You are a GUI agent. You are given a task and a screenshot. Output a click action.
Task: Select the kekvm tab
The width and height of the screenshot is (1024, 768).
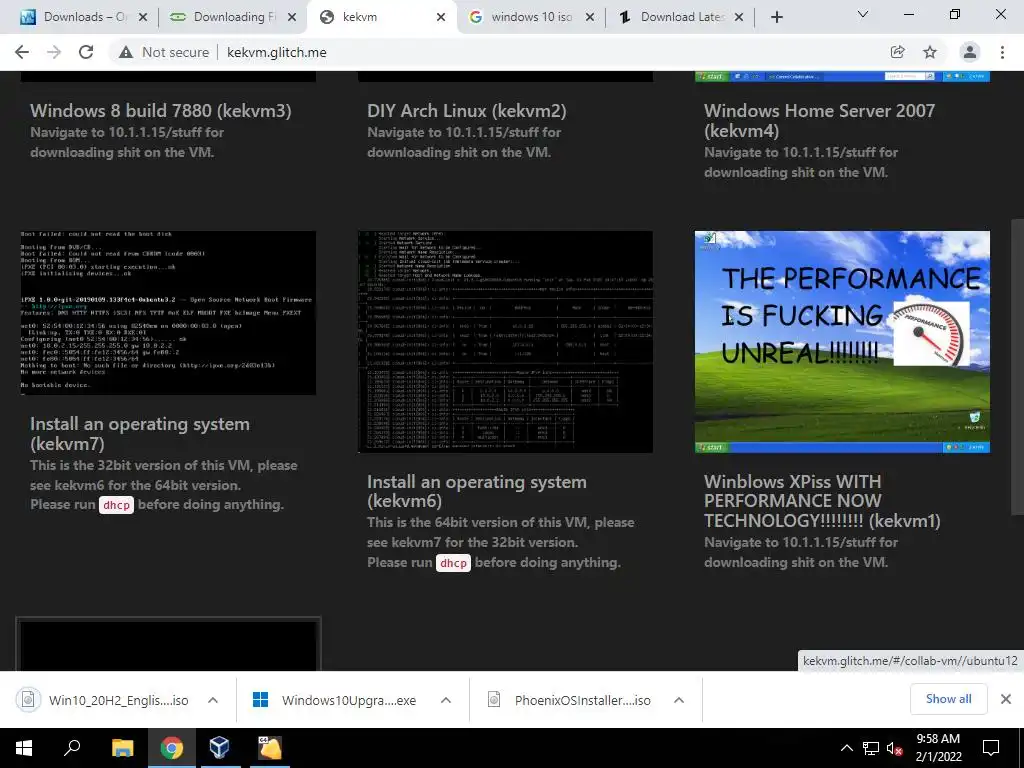coord(382,17)
